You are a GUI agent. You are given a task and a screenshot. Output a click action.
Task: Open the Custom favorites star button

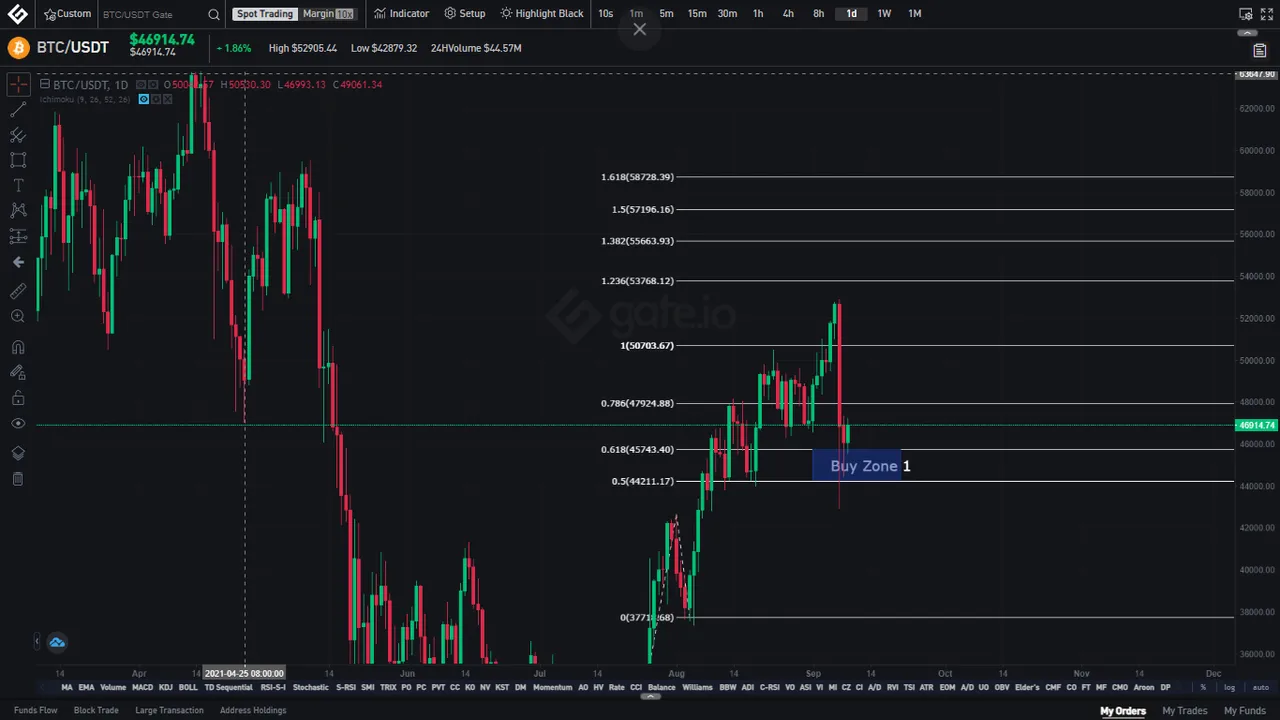(67, 14)
